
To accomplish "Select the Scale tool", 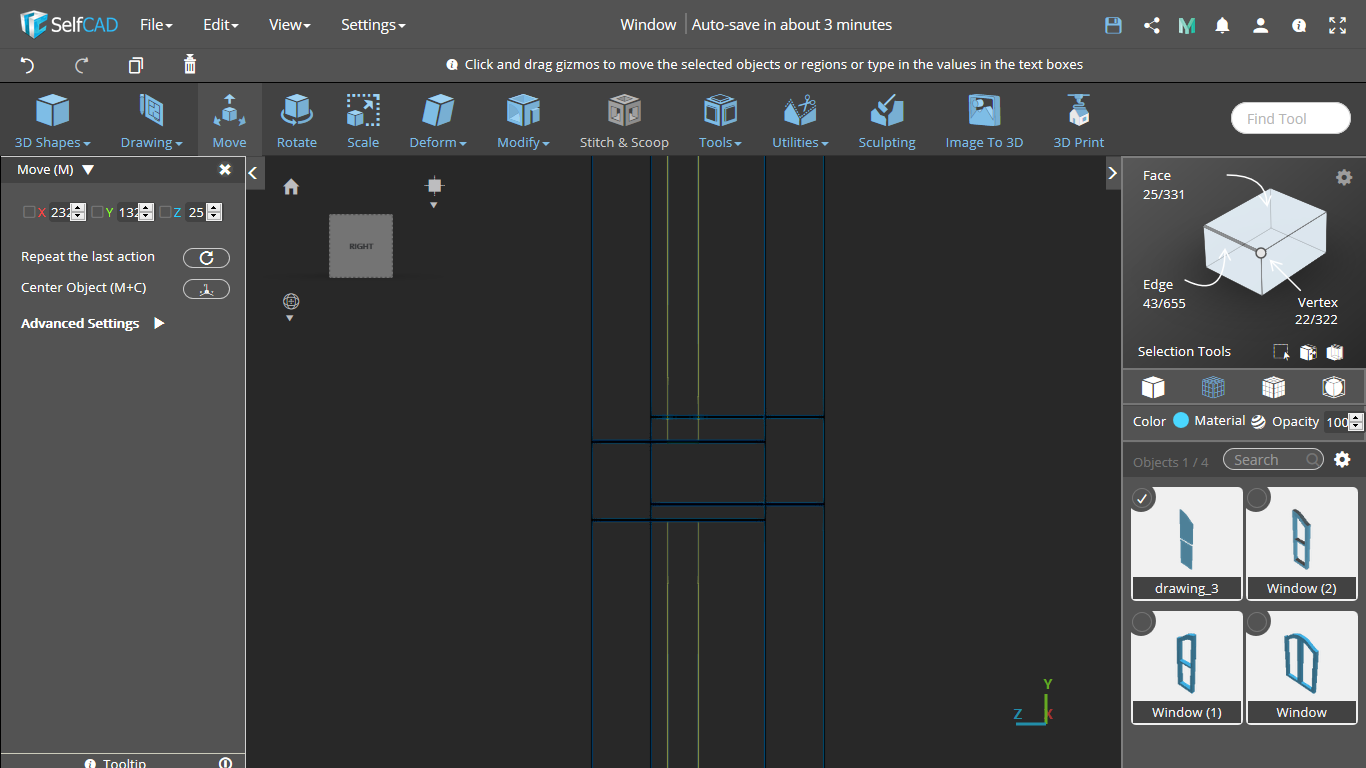I will (363, 120).
